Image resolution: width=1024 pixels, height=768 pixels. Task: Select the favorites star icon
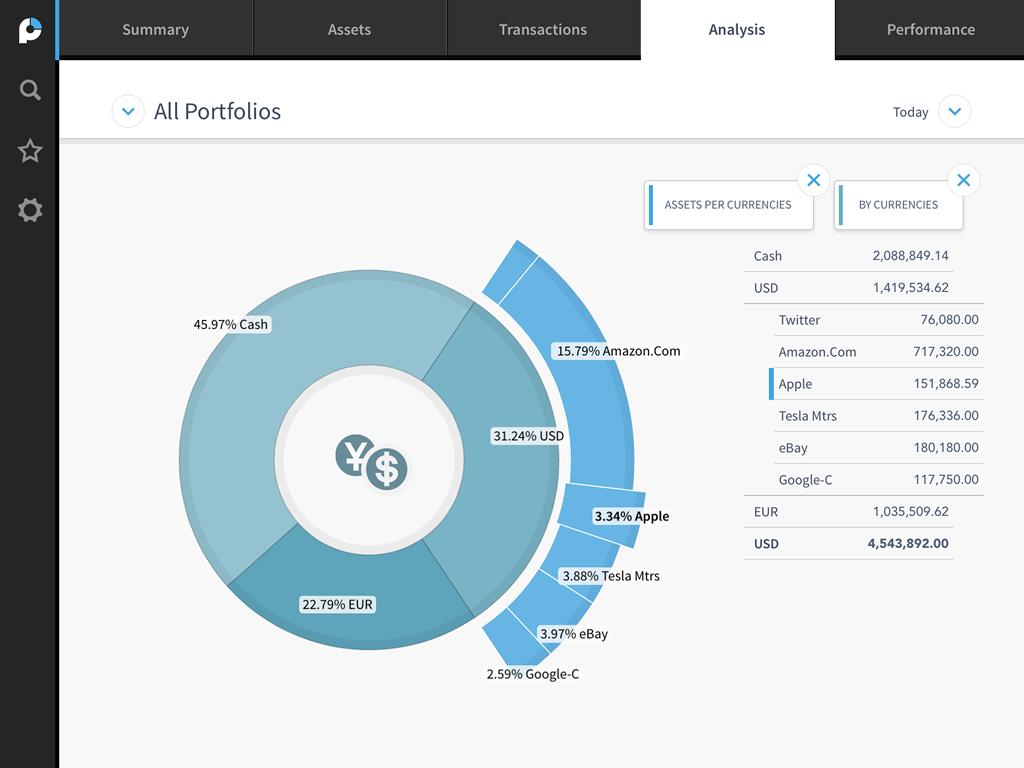pyautogui.click(x=30, y=150)
